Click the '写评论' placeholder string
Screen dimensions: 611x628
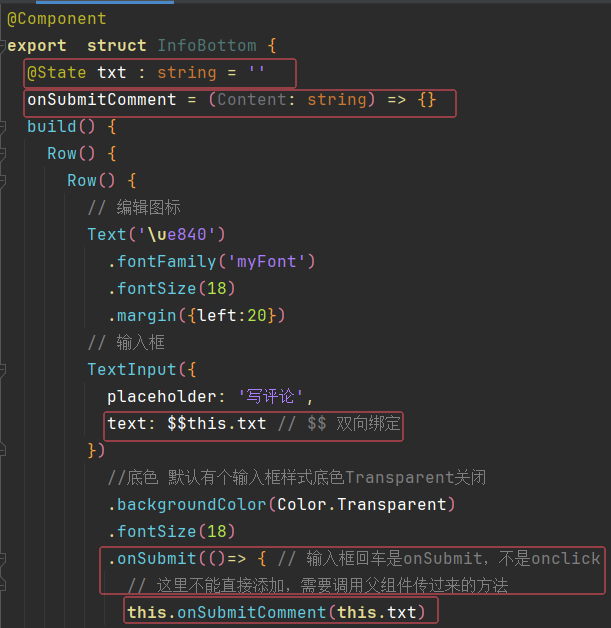271,397
